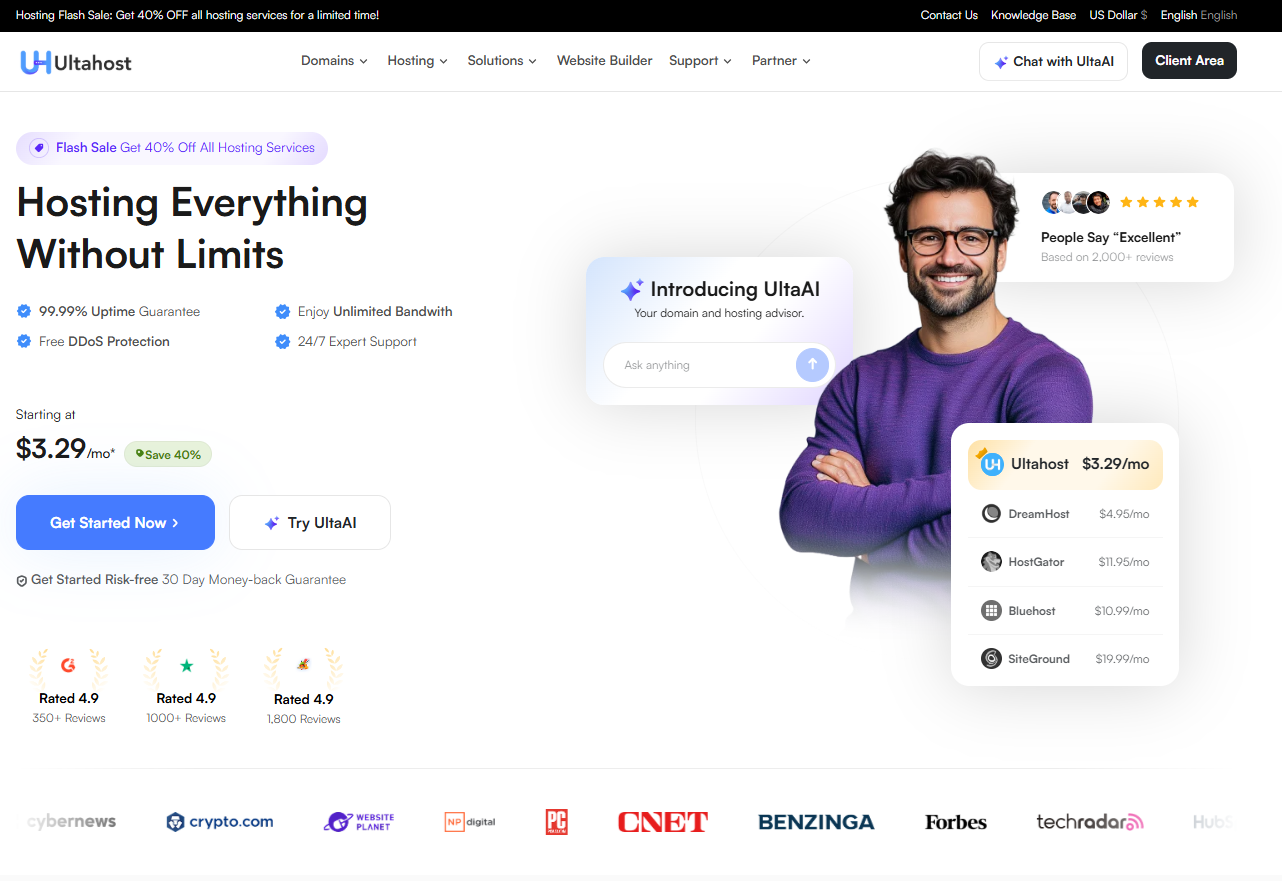1282x881 pixels.
Task: Click HostGator $11.95/mo price
Action: coord(1124,562)
